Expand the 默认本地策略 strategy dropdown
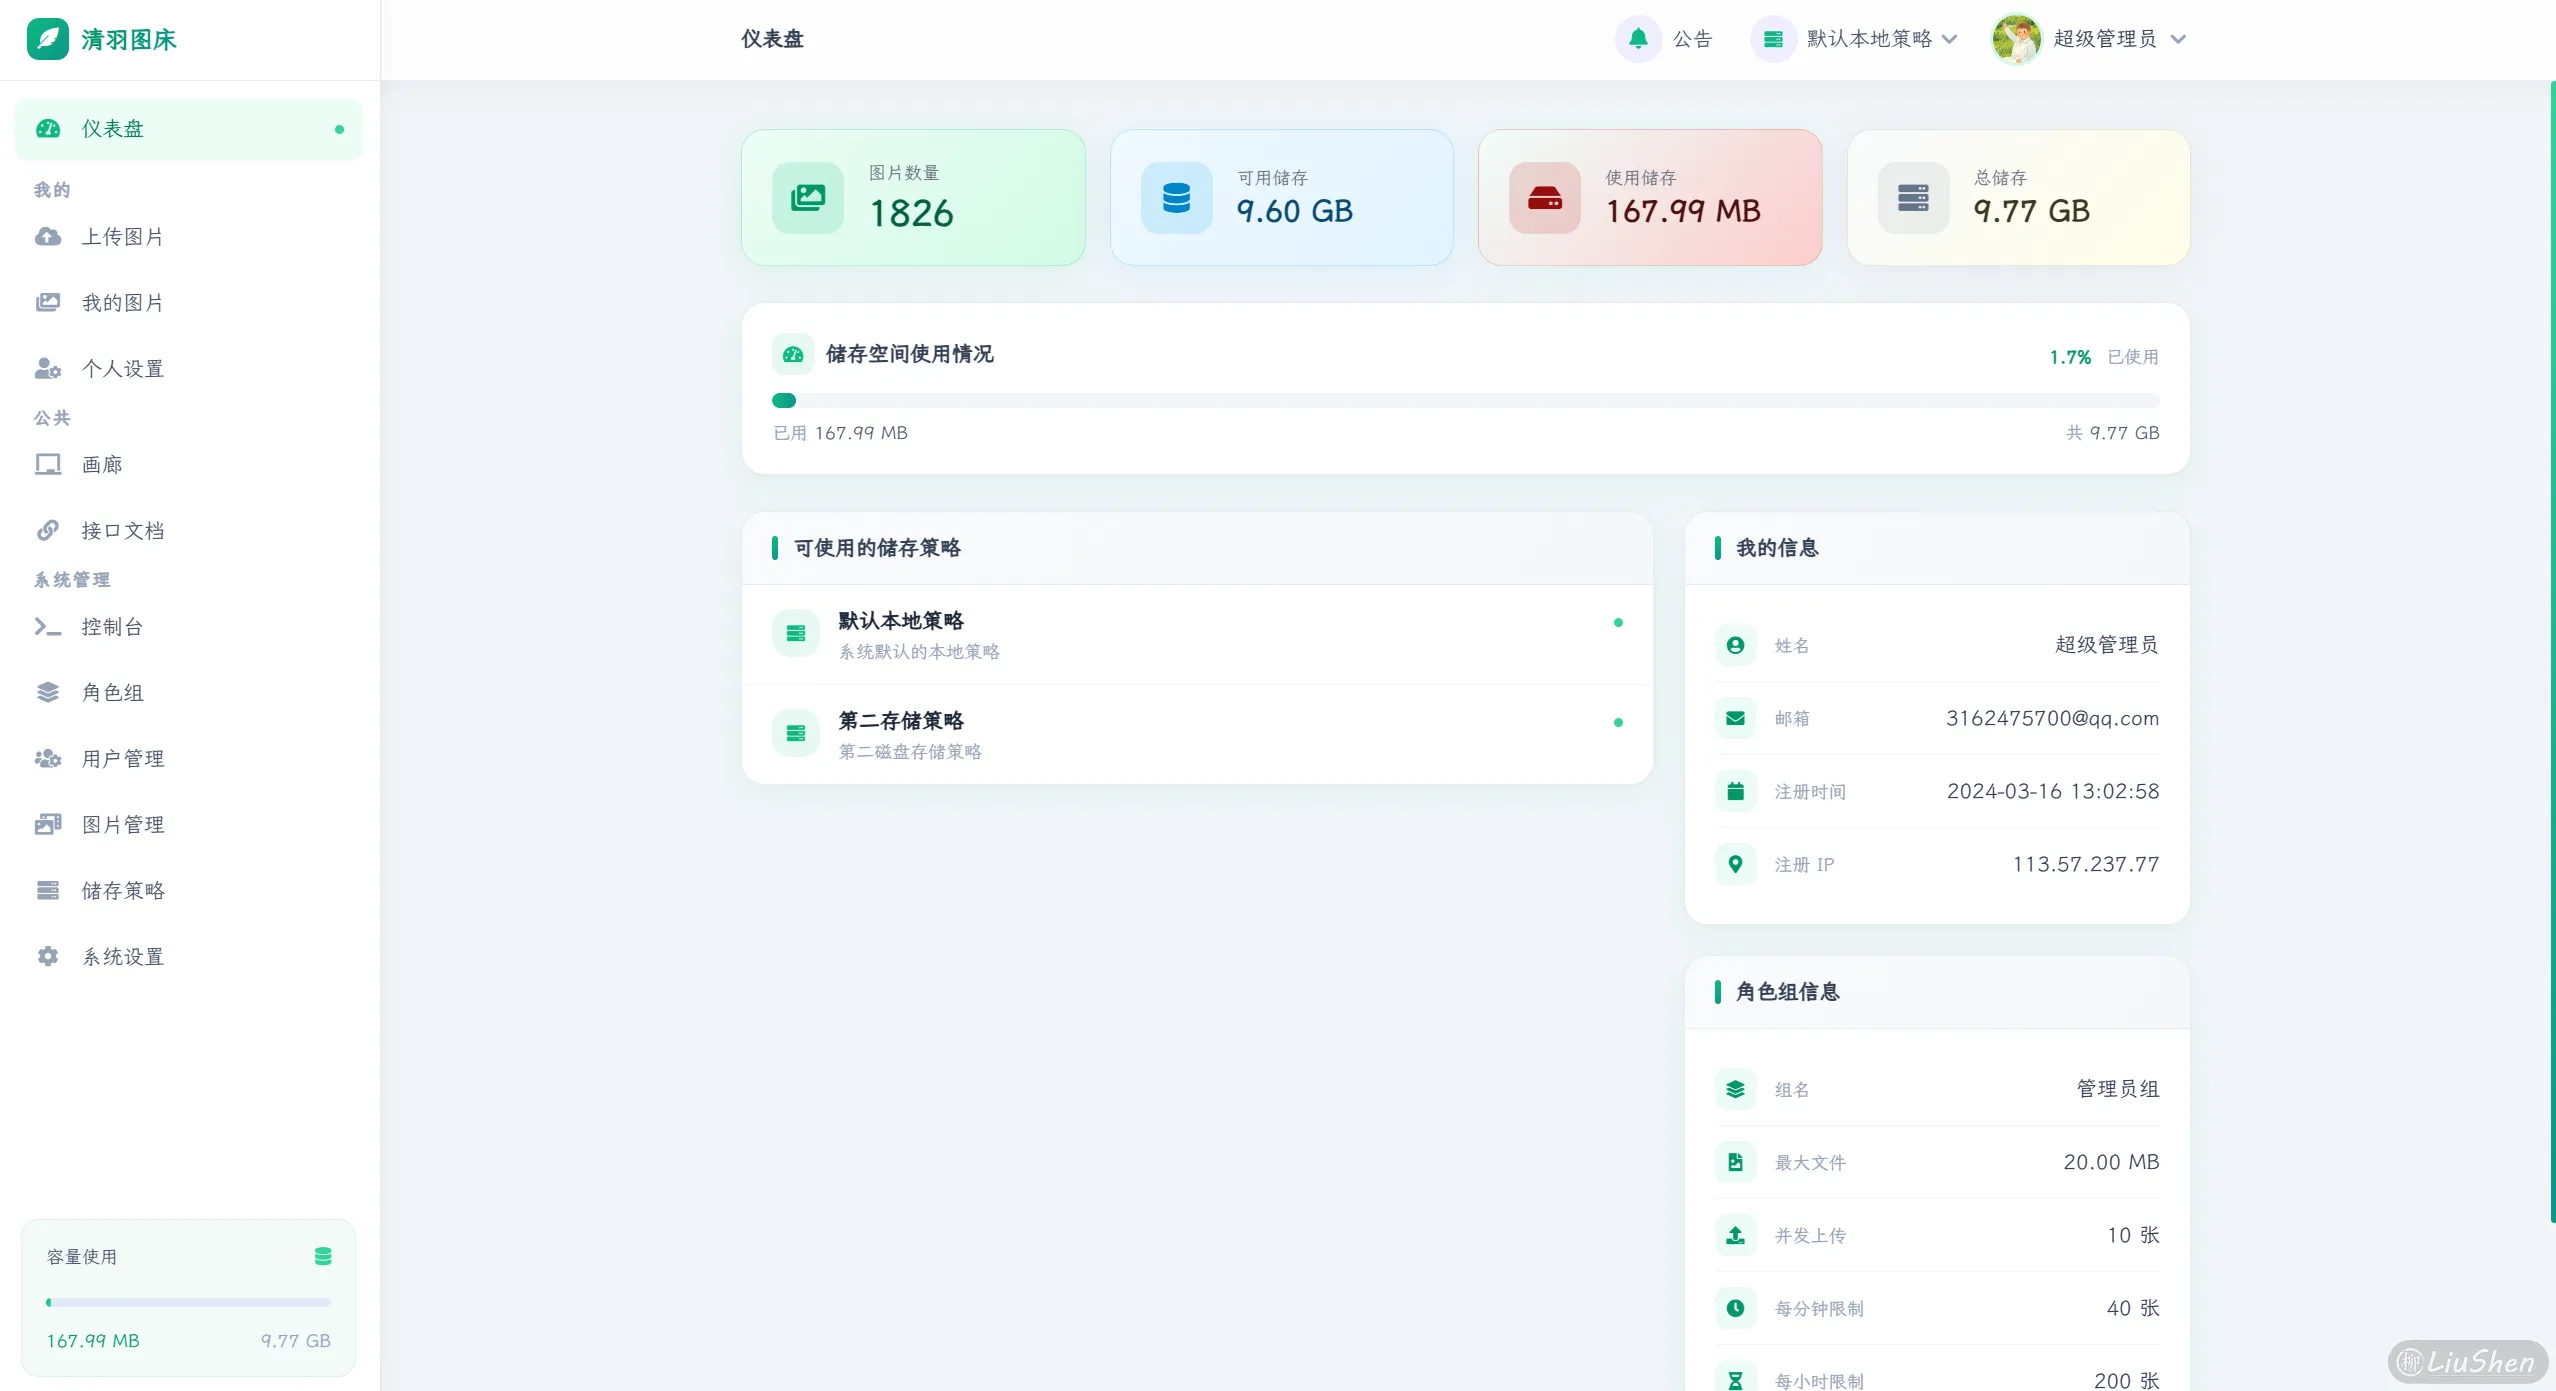Viewport: 2556px width, 1391px height. (1868, 39)
